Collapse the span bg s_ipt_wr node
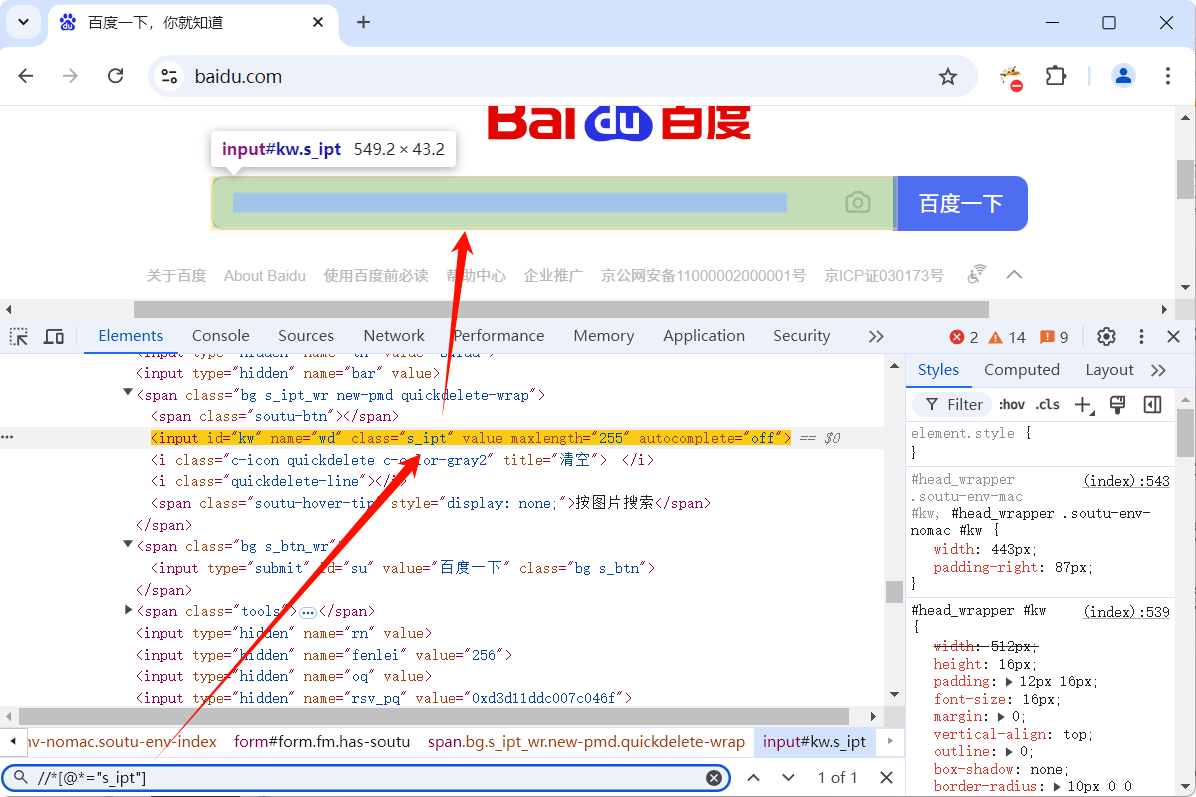Image resolution: width=1196 pixels, height=797 pixels. (127, 393)
